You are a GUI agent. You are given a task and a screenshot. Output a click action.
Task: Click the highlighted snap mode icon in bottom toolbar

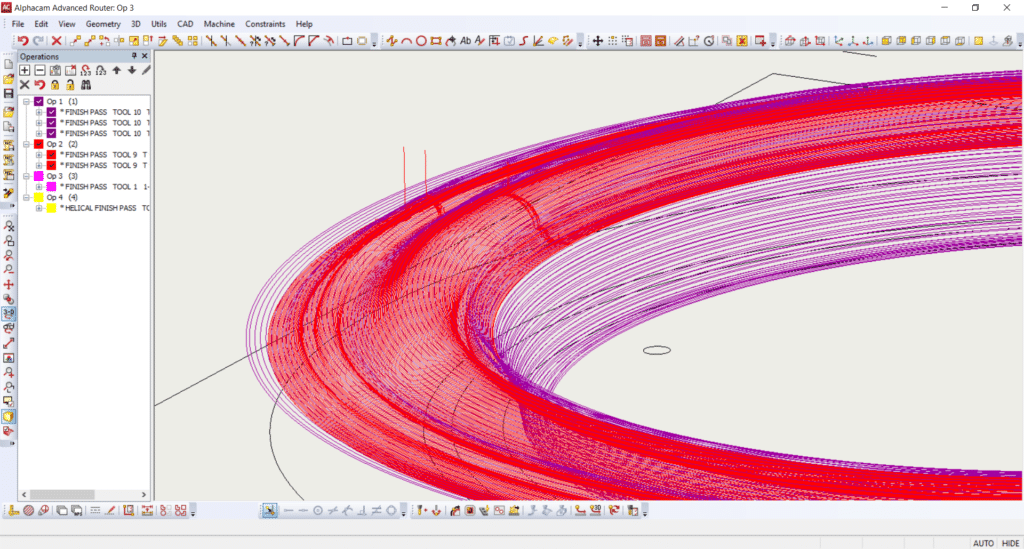tap(269, 510)
